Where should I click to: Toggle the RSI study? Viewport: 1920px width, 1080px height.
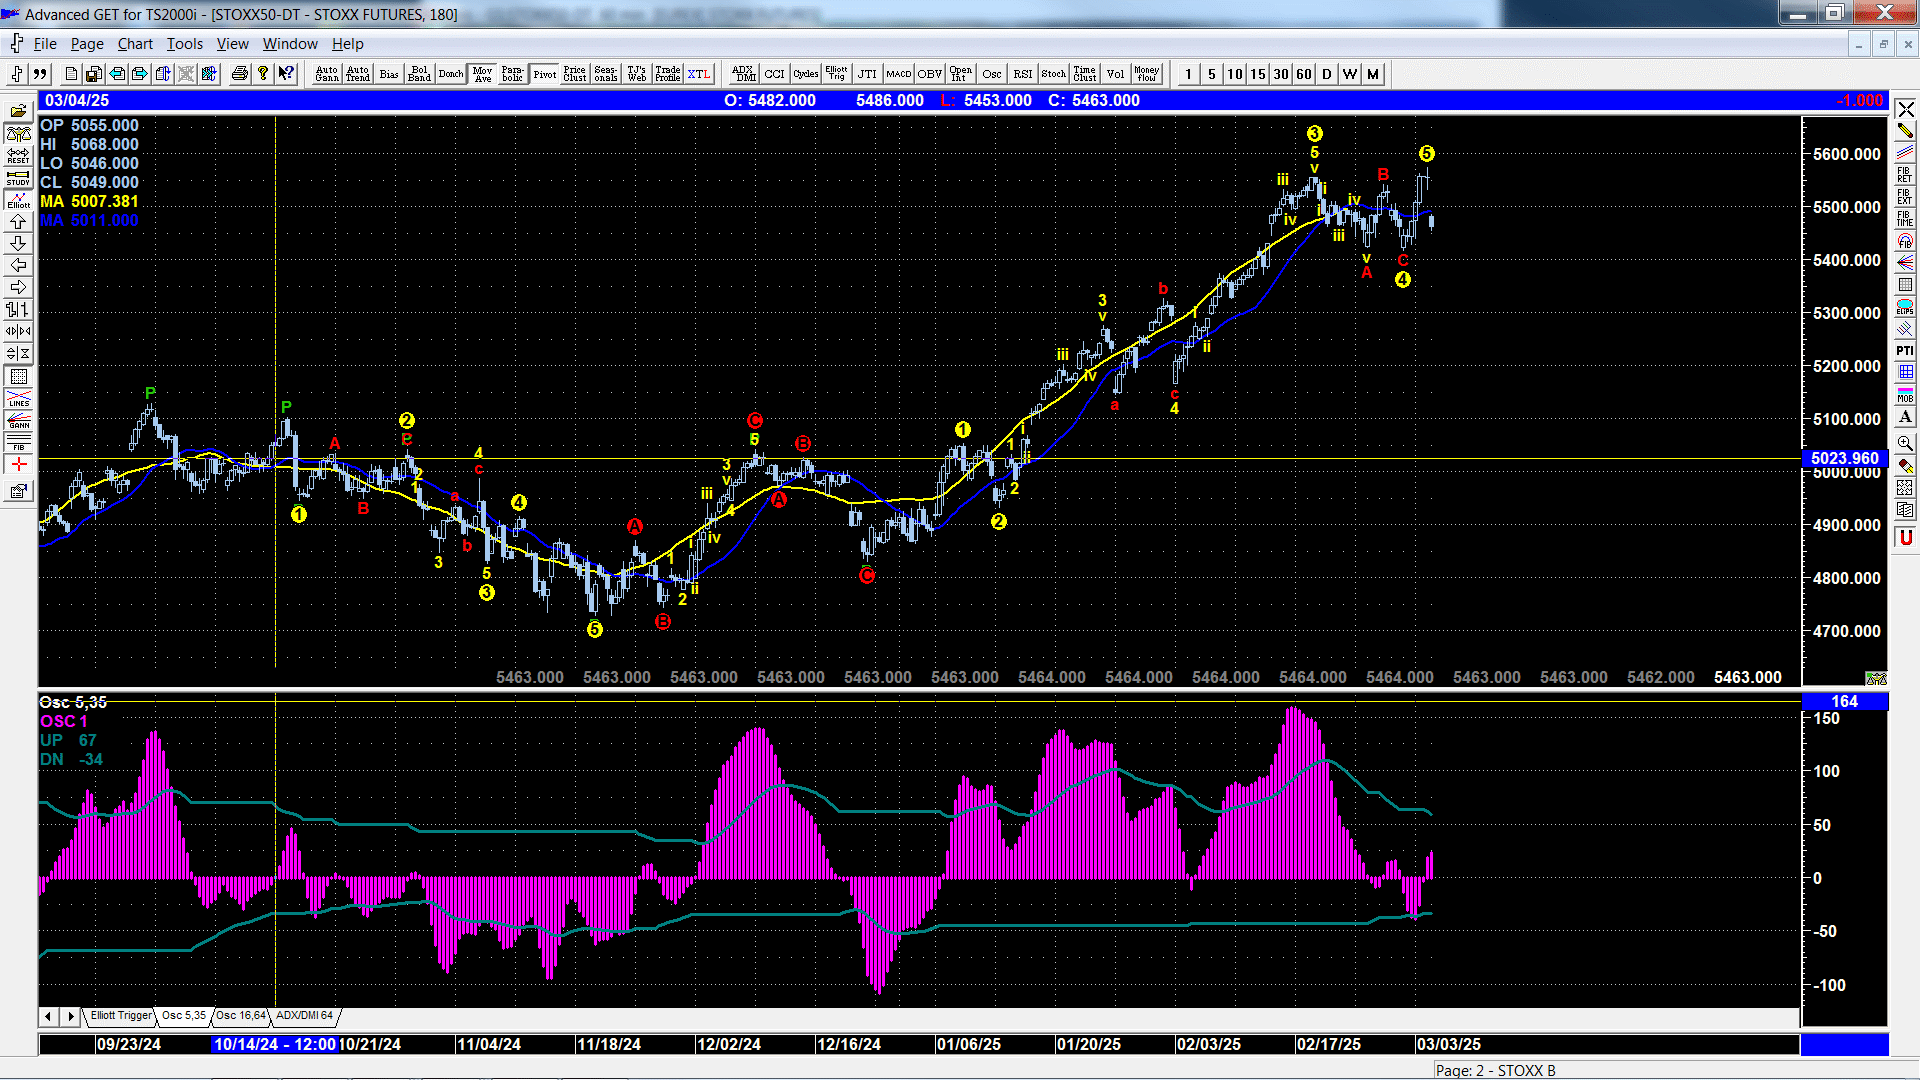pyautogui.click(x=1023, y=74)
